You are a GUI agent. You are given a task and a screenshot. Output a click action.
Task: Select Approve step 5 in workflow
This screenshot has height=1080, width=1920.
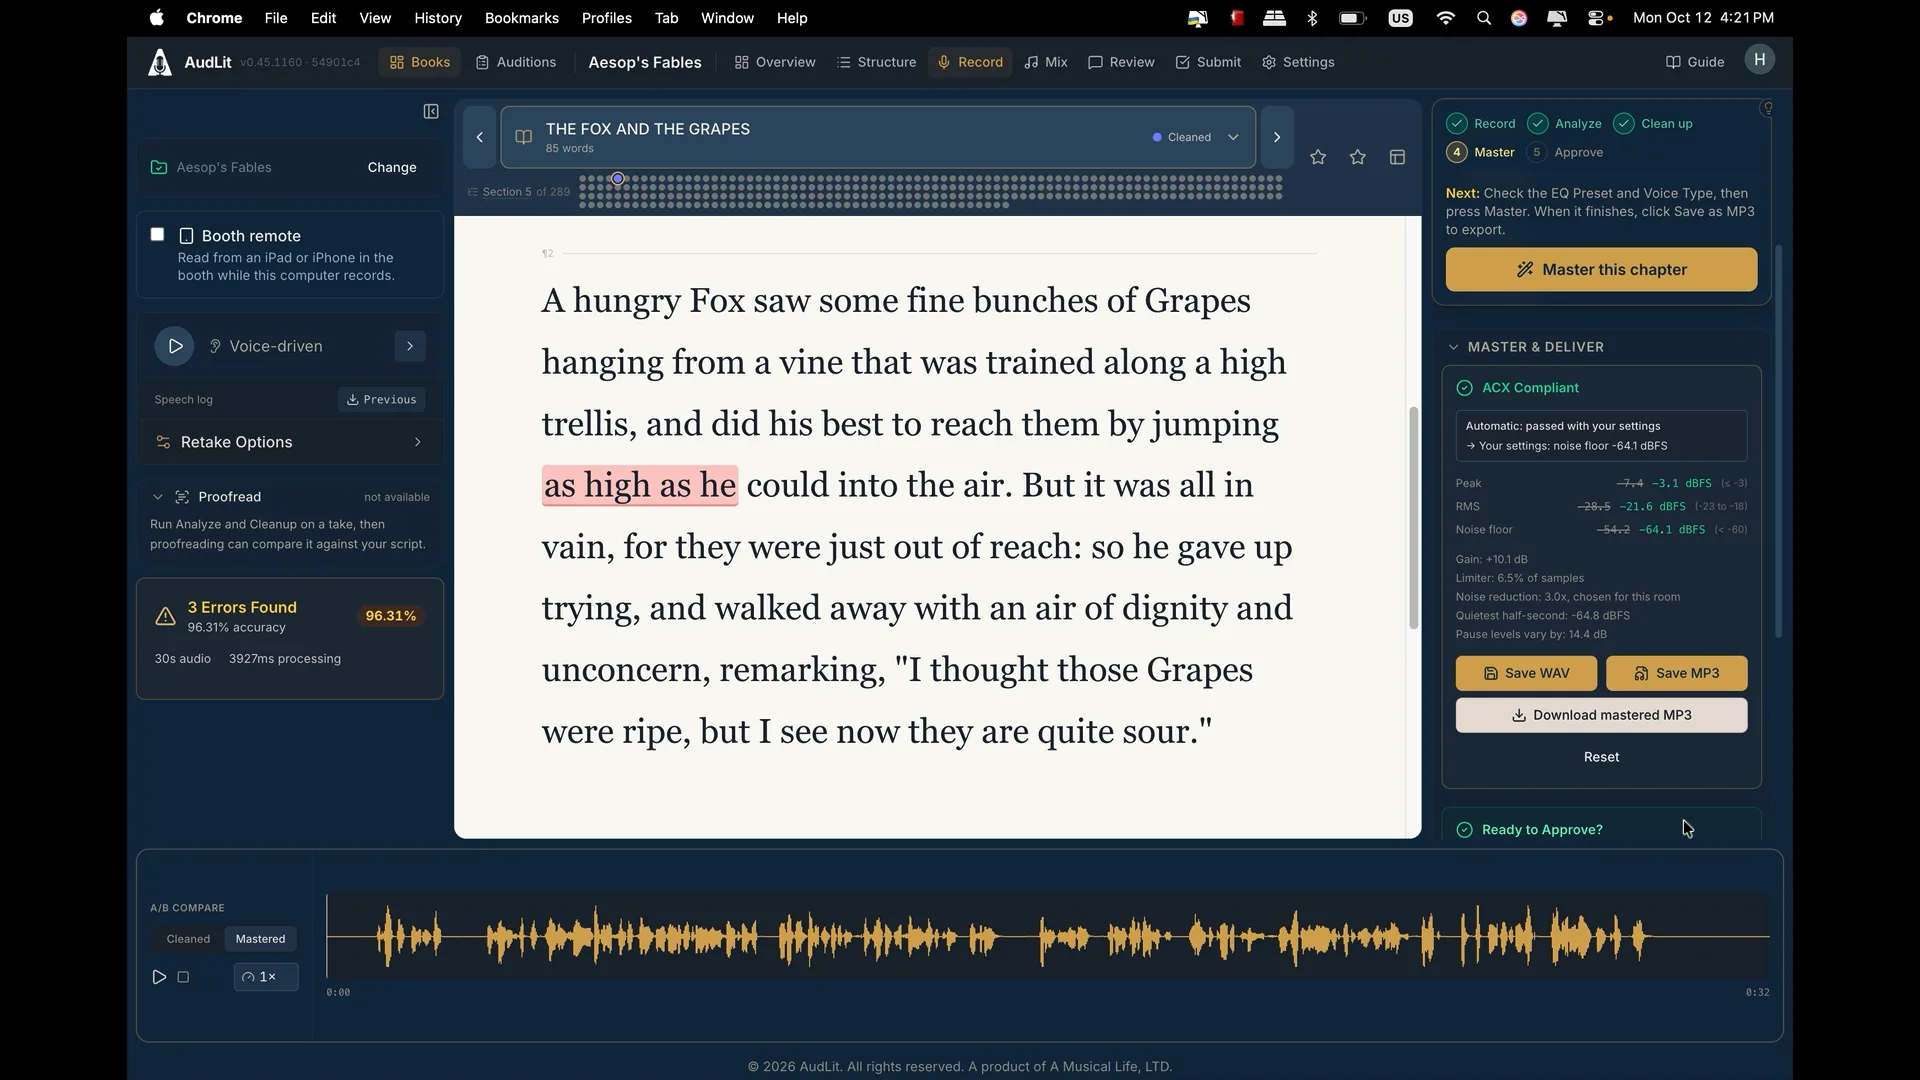pos(1566,152)
